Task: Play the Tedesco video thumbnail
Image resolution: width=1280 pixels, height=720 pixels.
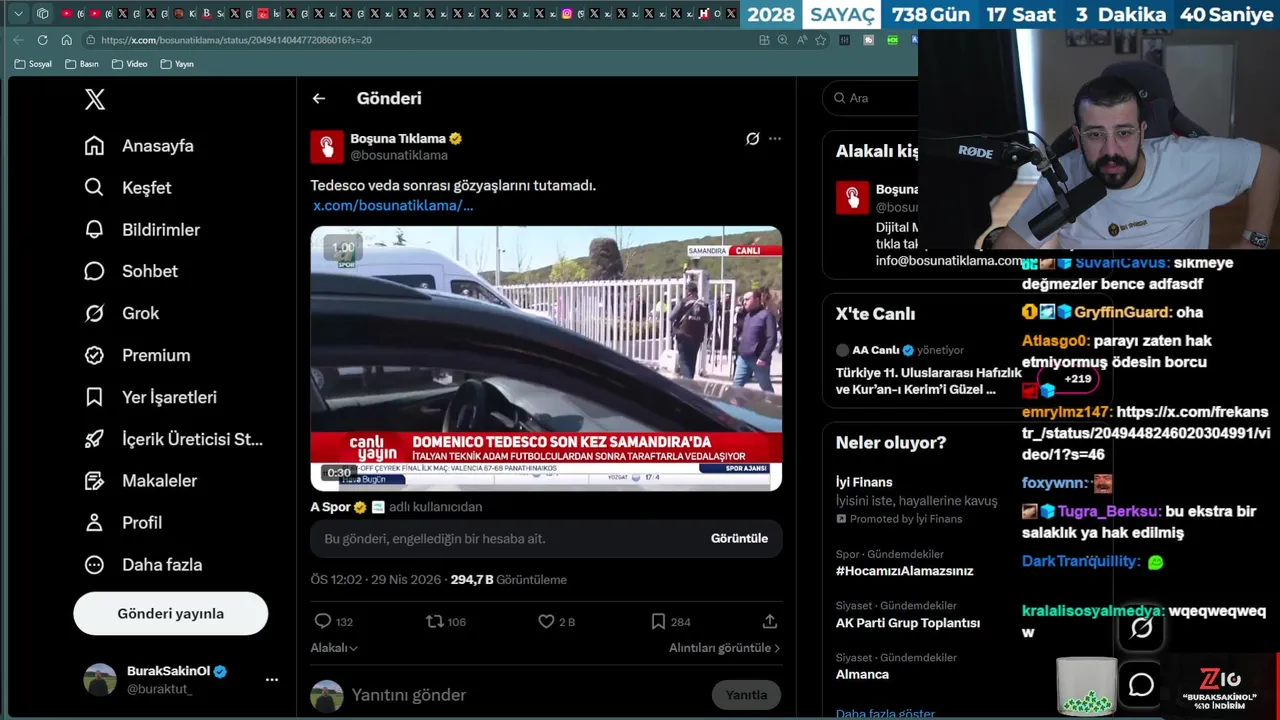Action: tap(546, 359)
